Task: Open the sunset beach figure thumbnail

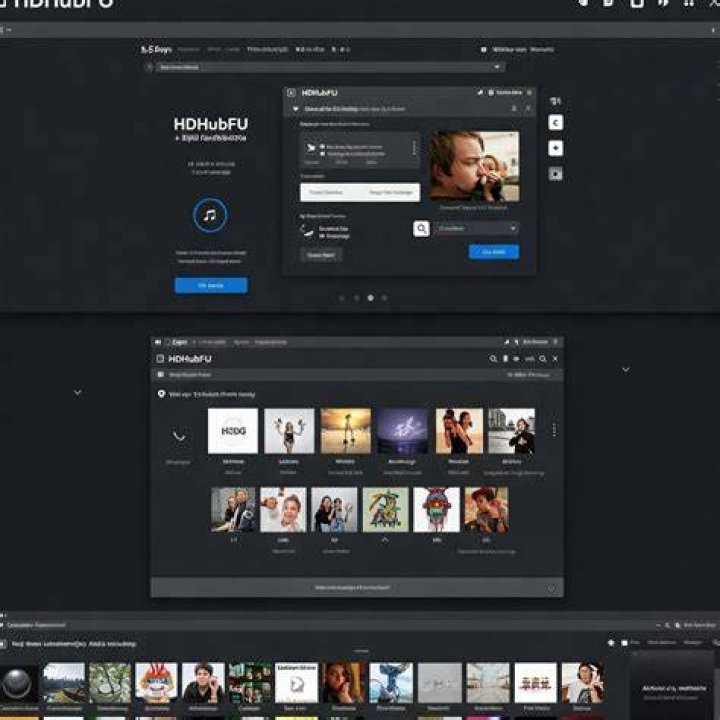Action: point(346,431)
